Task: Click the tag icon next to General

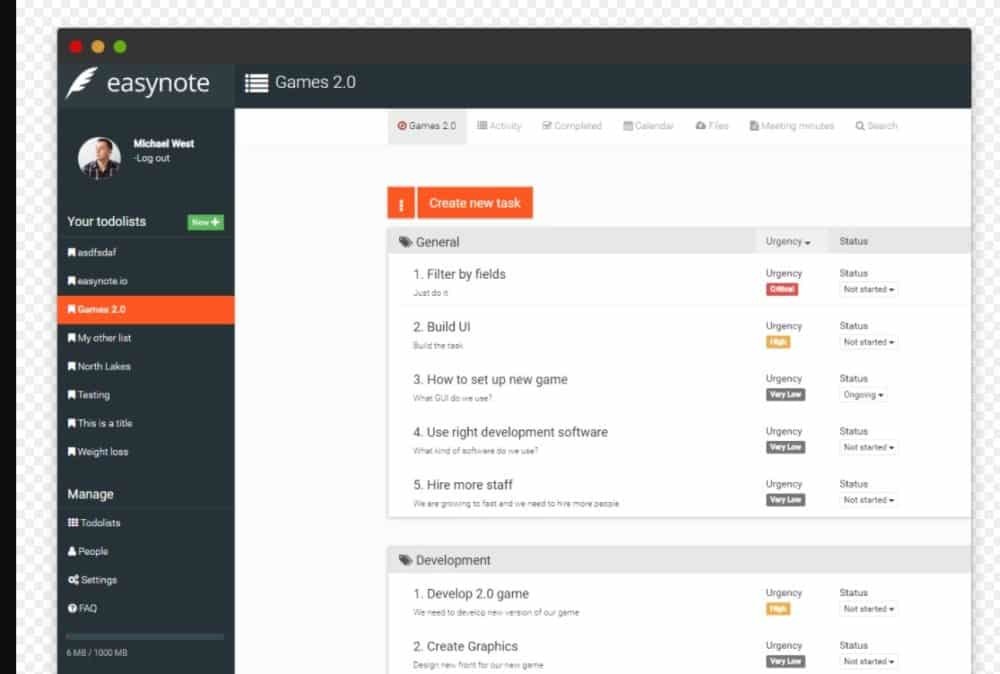Action: coord(405,242)
